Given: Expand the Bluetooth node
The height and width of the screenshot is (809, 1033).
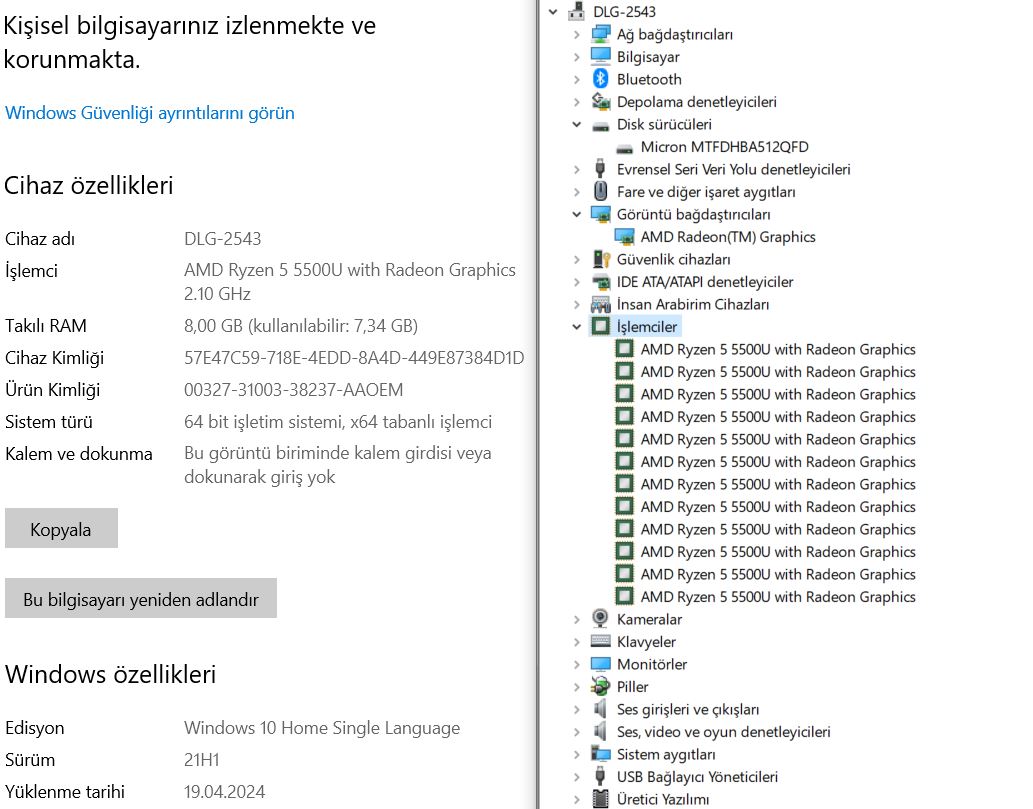Looking at the screenshot, I should (576, 79).
